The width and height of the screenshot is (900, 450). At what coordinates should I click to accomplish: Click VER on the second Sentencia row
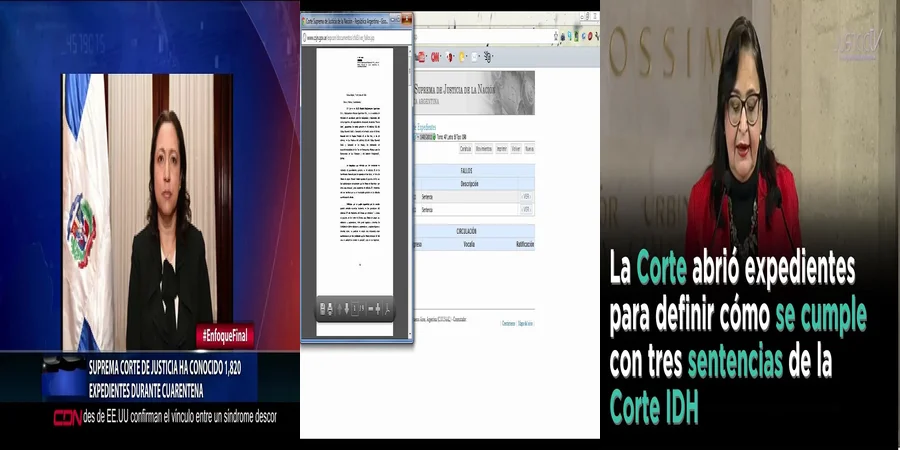pos(525,210)
